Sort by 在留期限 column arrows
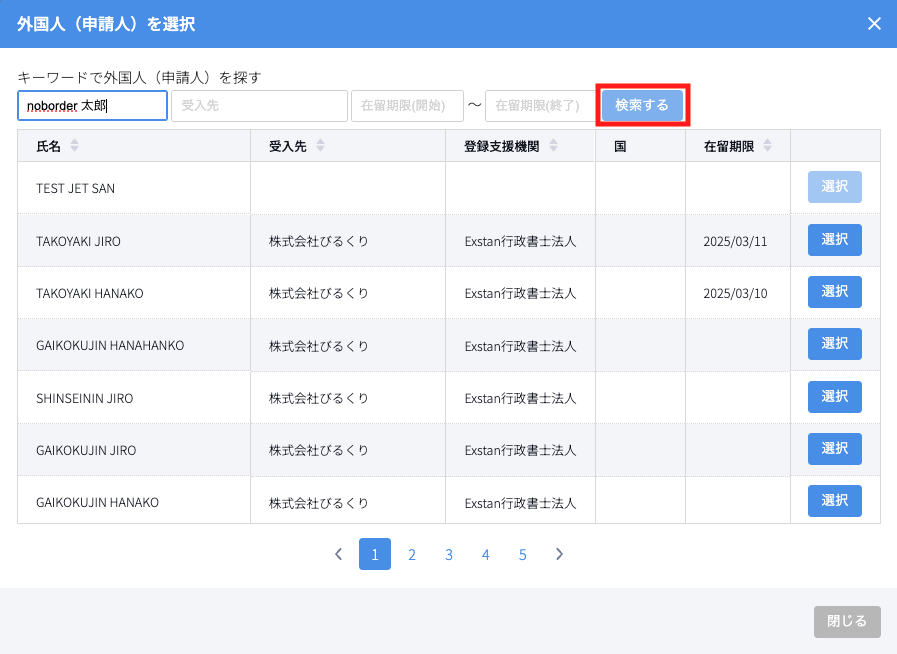This screenshot has height=654, width=897. [767, 146]
